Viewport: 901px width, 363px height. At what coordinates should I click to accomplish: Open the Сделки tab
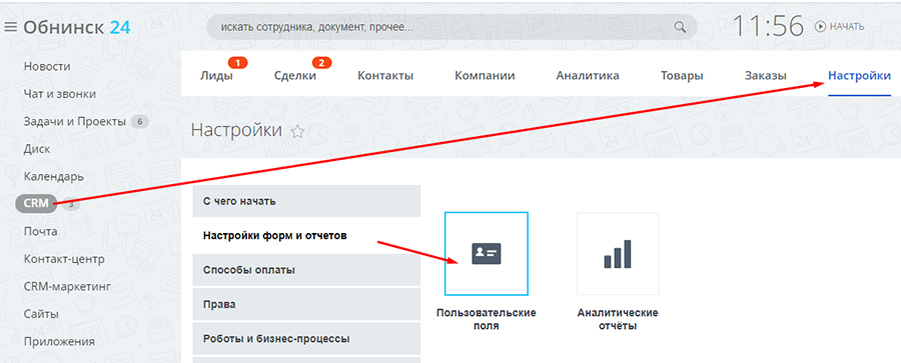tap(295, 76)
